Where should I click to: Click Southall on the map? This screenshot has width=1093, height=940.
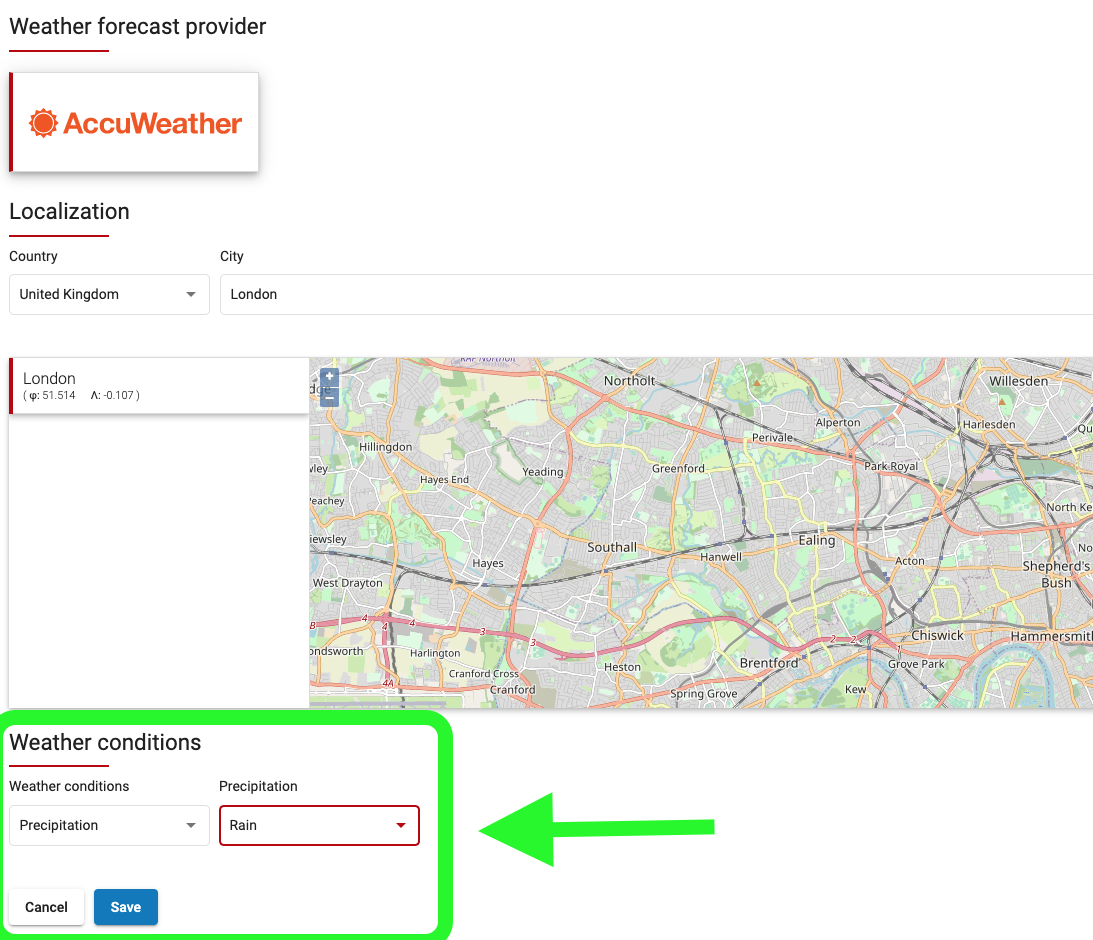[x=612, y=547]
